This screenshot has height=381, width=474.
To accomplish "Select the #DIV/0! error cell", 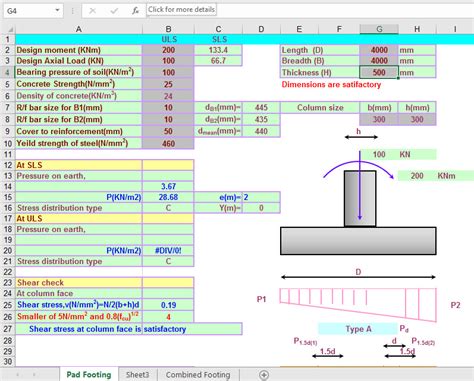I will (x=168, y=250).
